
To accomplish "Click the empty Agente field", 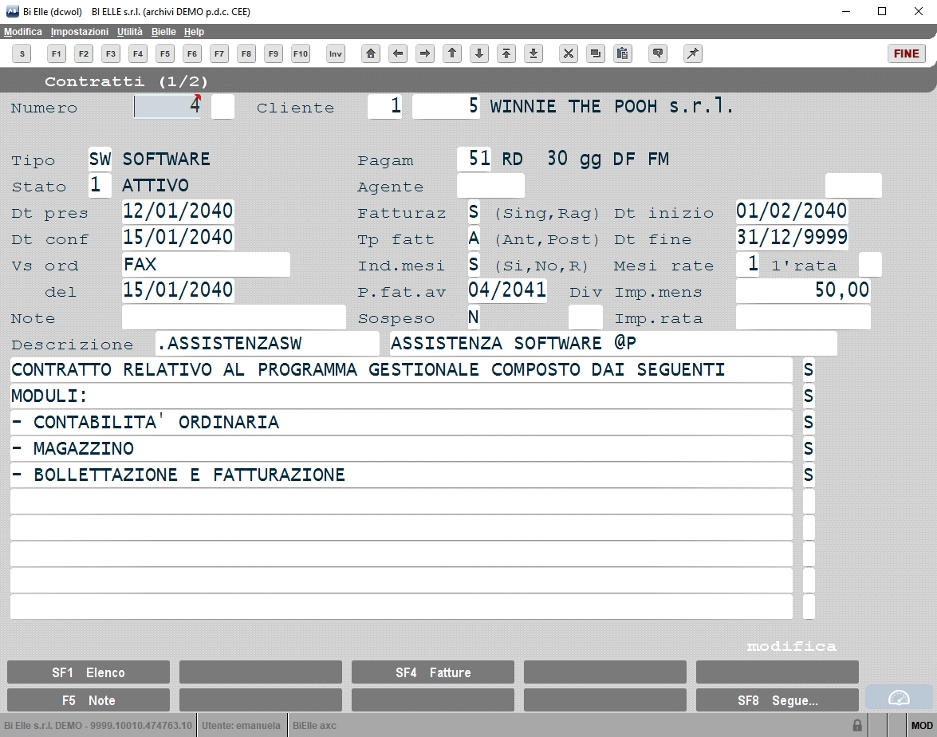I will point(491,185).
